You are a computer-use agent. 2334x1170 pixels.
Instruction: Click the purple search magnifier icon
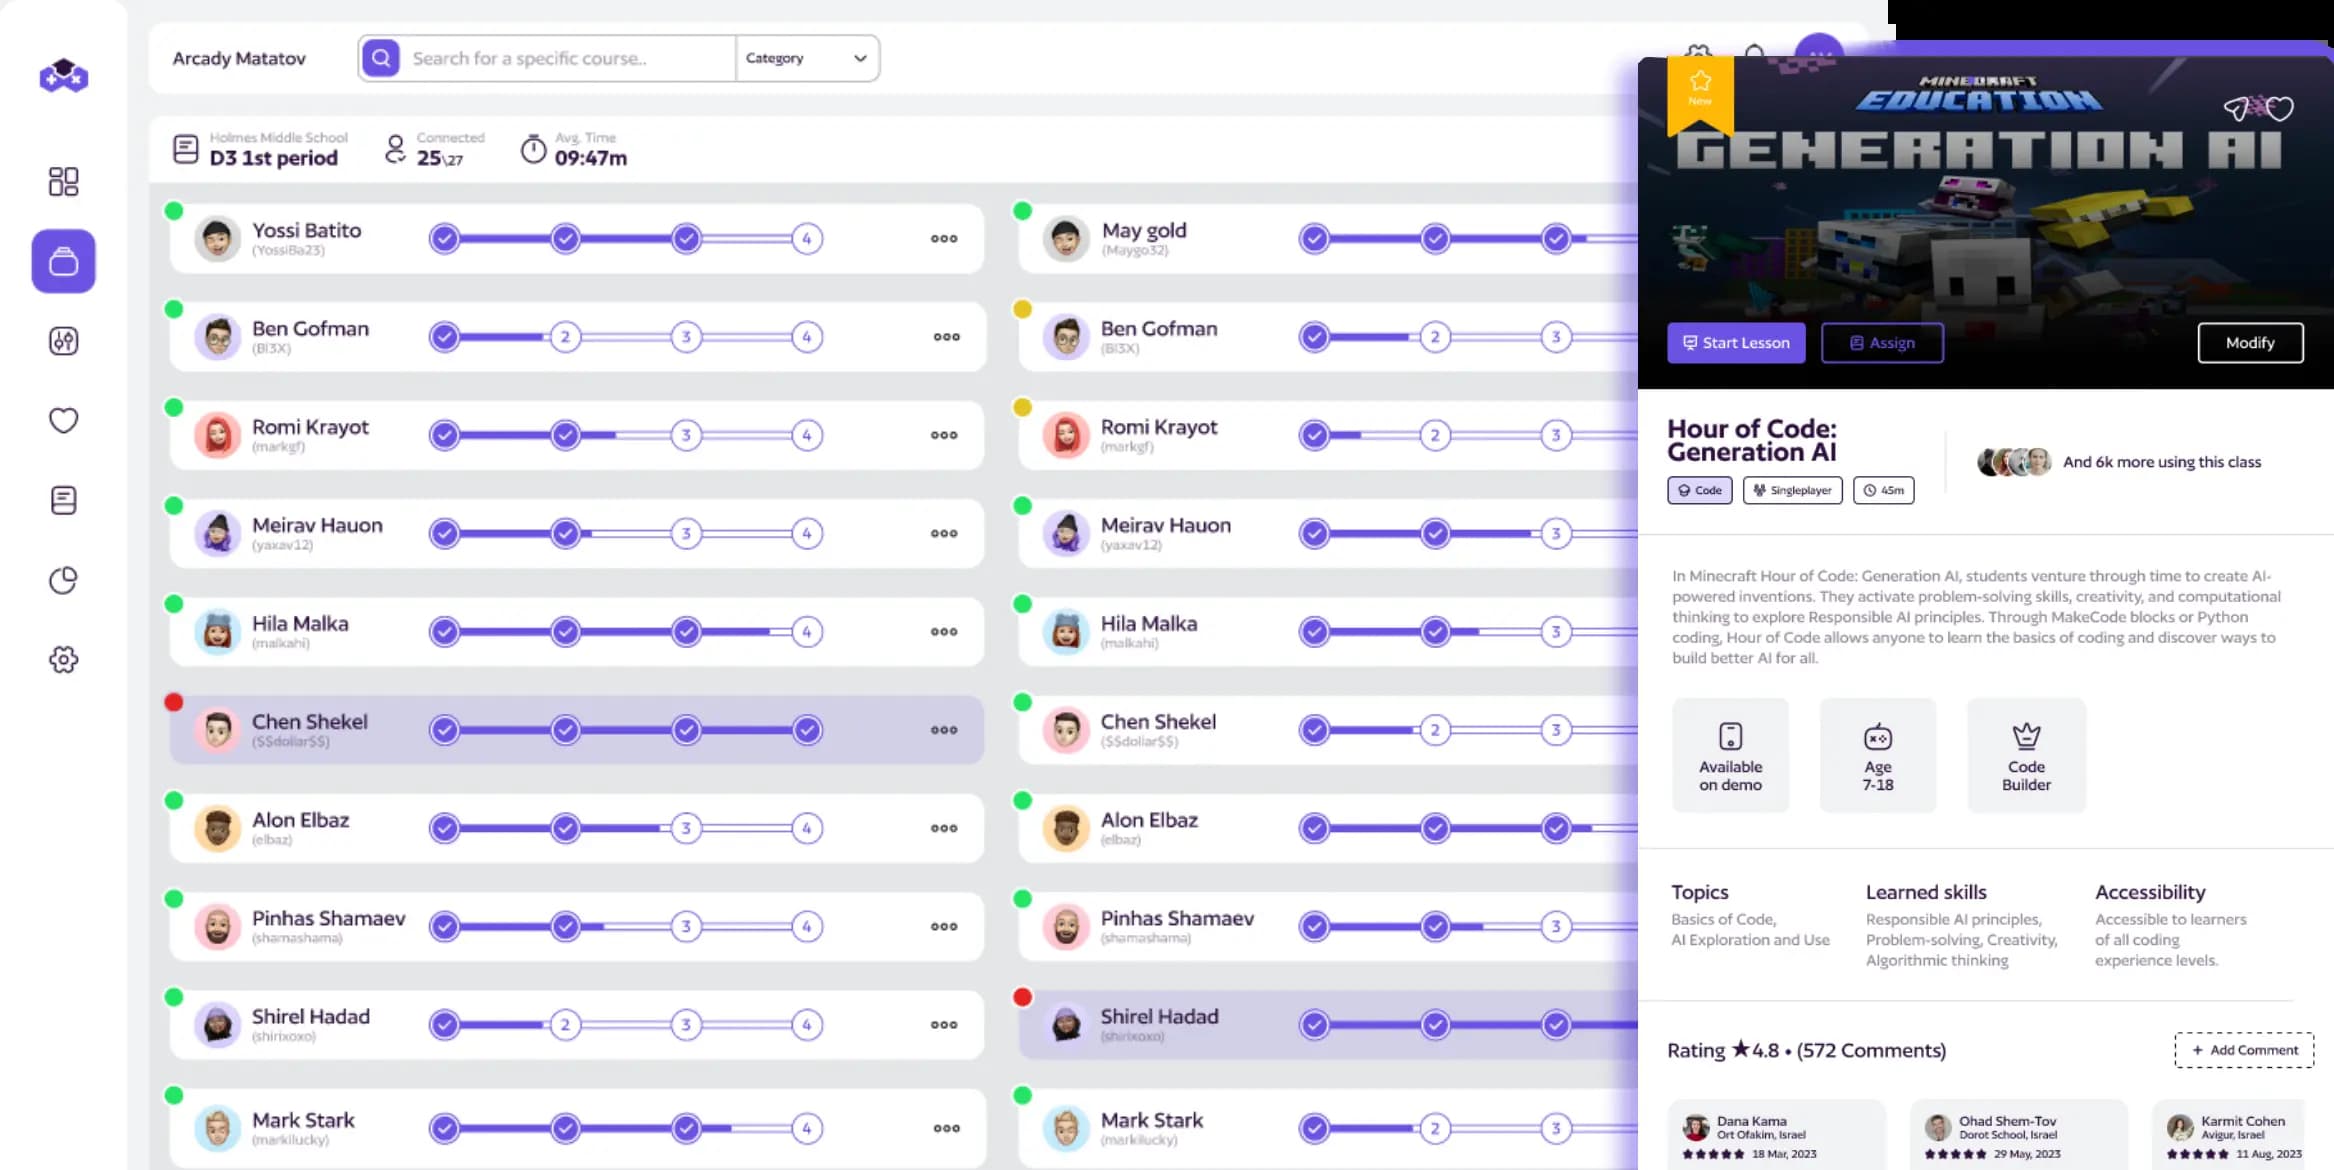click(381, 58)
